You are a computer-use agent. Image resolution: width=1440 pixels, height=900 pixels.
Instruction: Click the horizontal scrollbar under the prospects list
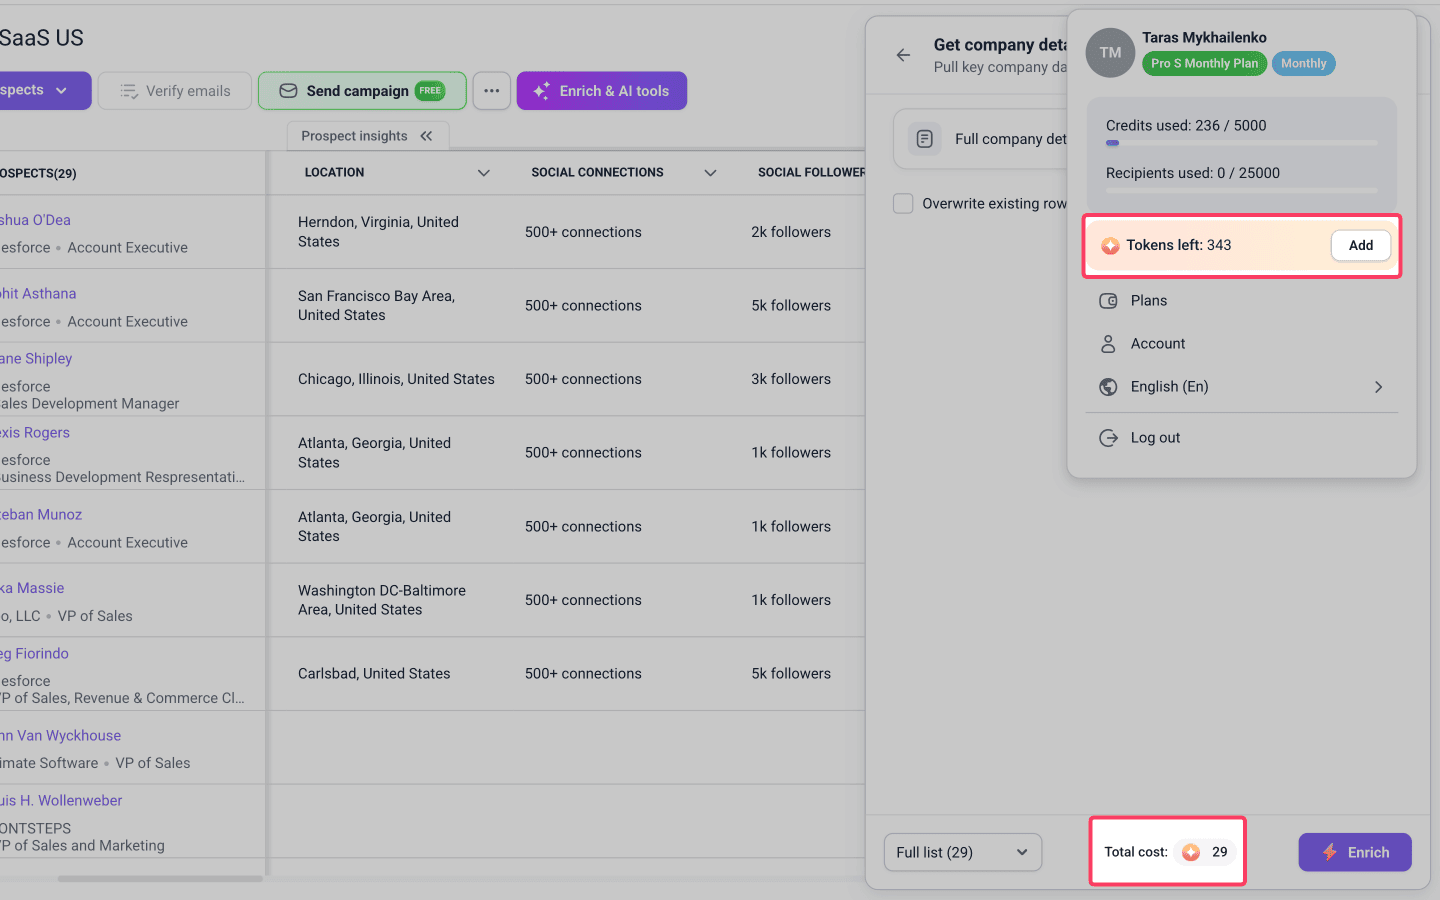coord(160,879)
